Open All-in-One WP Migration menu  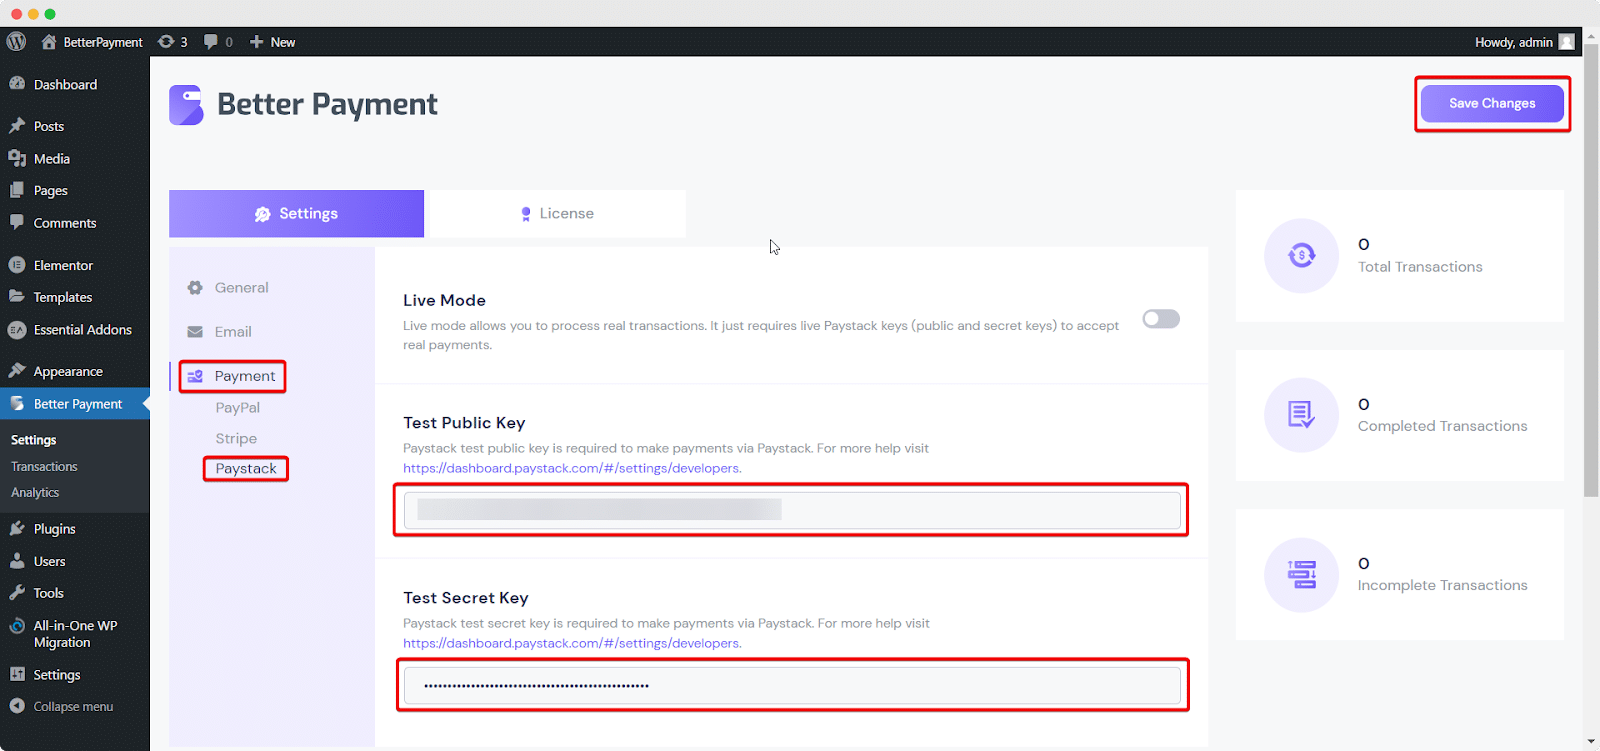tap(75, 634)
